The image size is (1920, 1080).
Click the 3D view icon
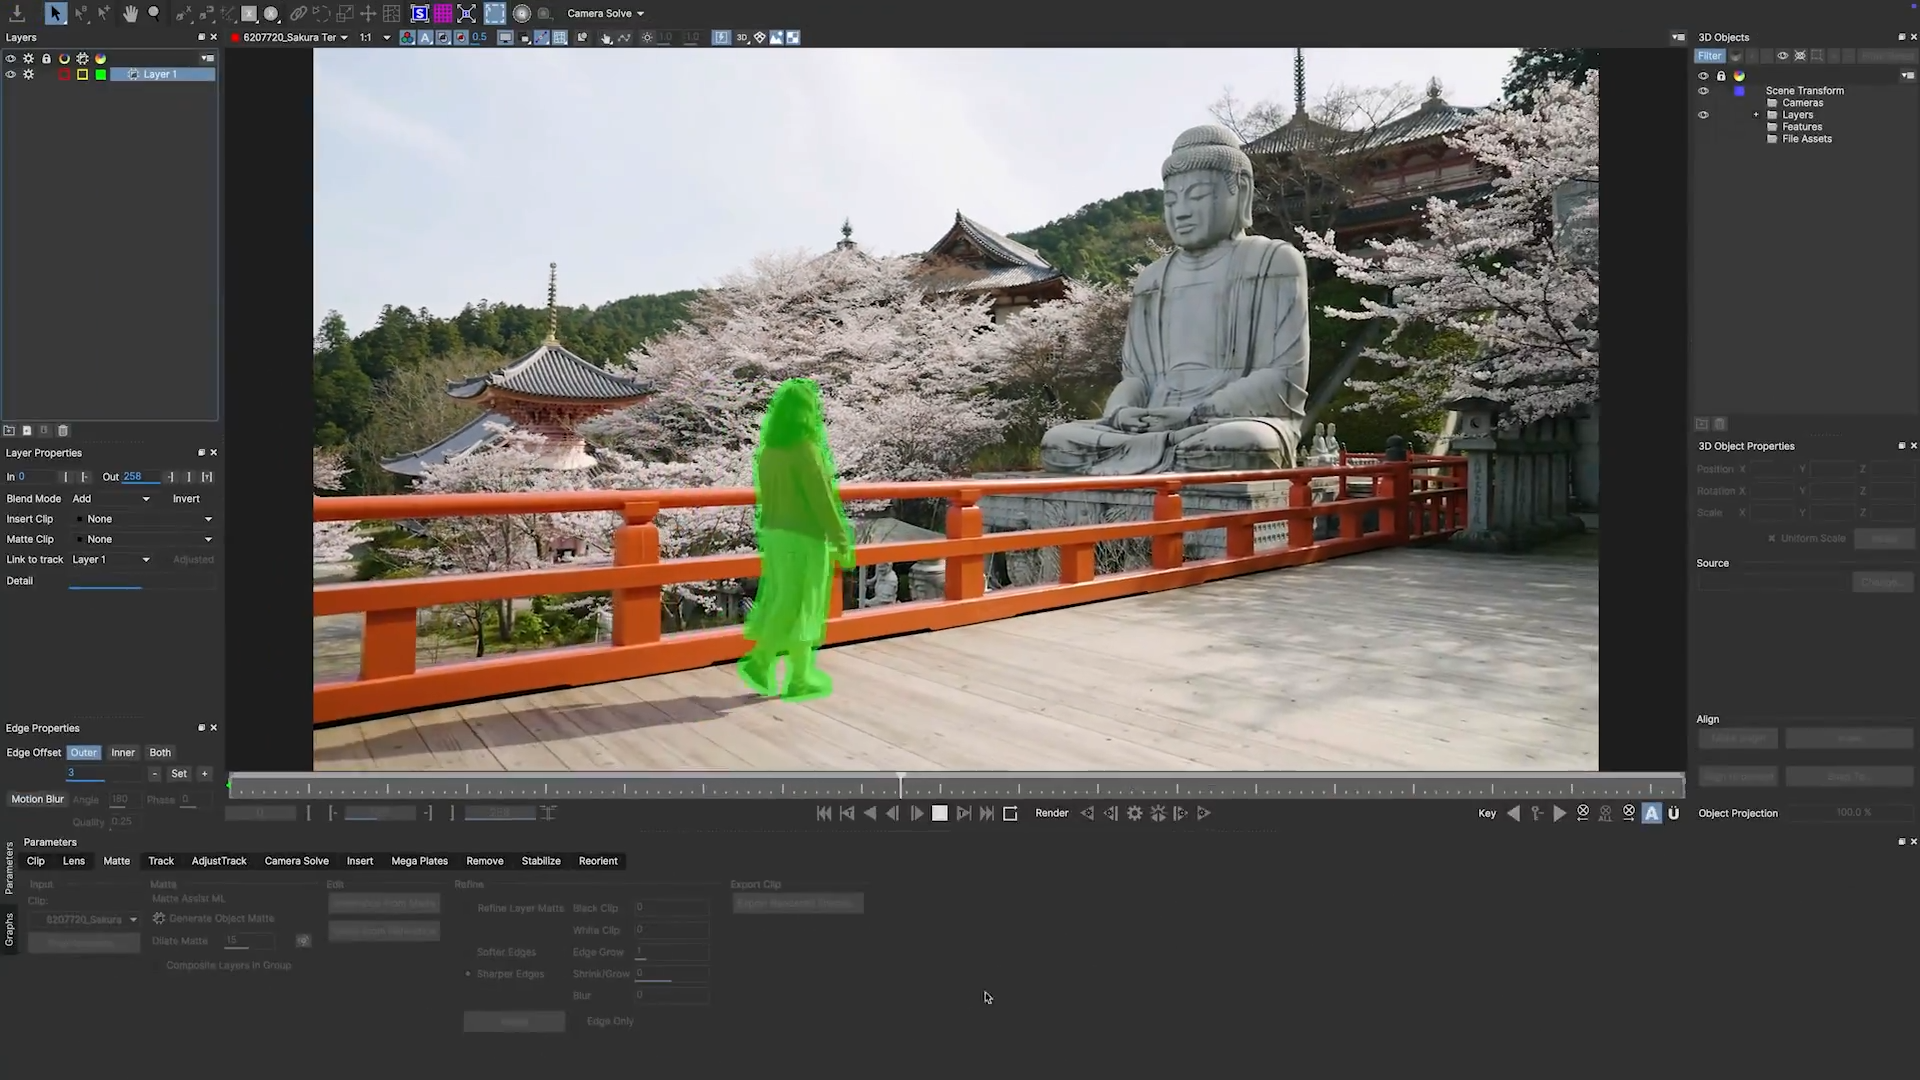pos(742,37)
